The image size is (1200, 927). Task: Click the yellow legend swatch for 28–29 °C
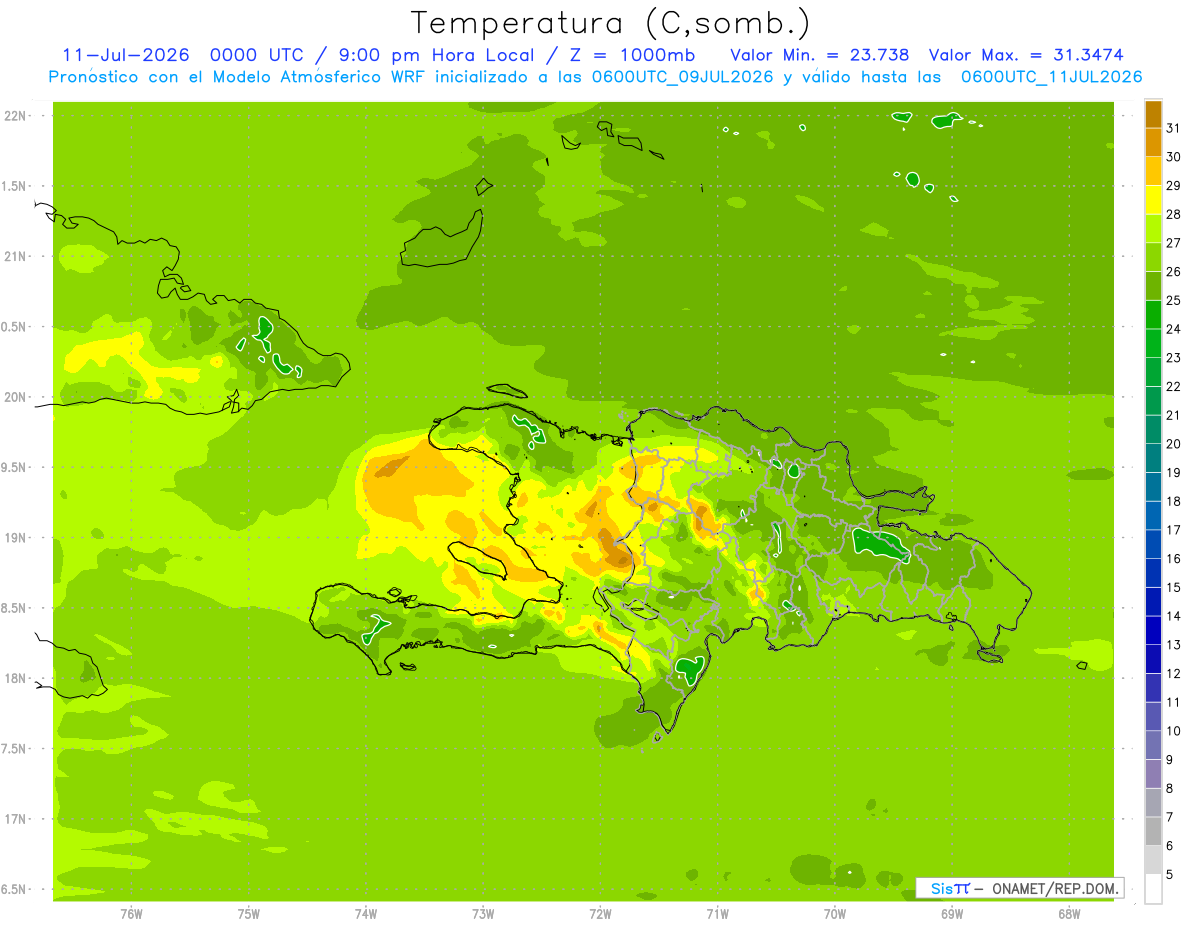tap(1153, 200)
